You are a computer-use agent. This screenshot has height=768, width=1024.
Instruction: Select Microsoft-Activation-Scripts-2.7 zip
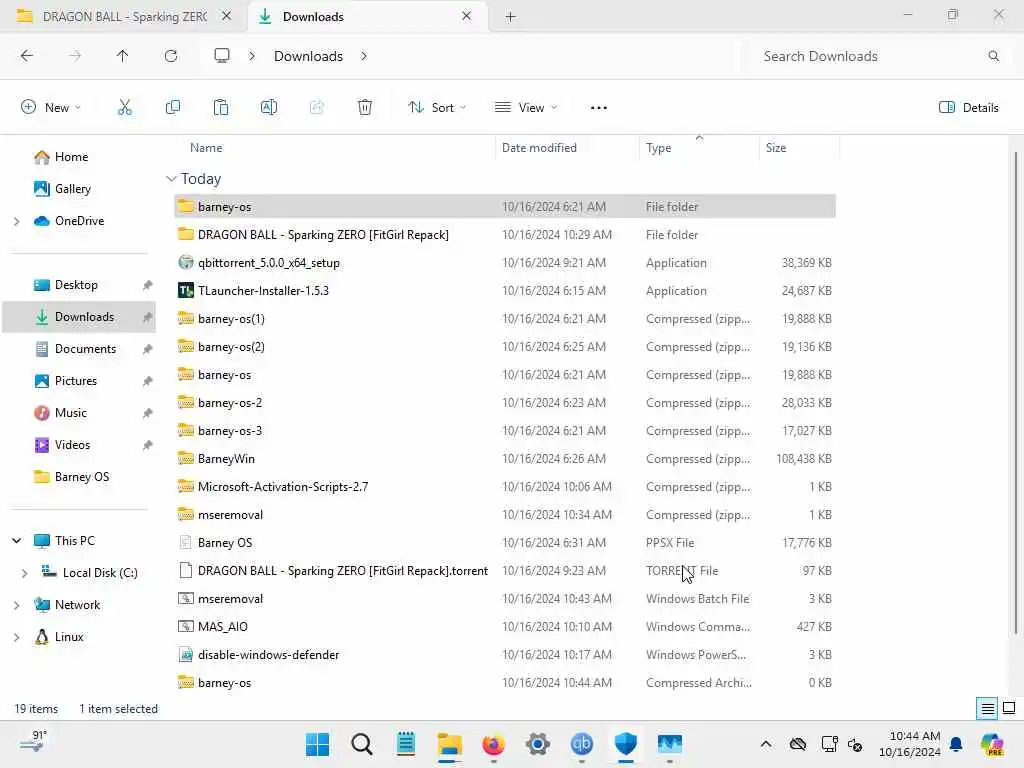(x=505, y=487)
